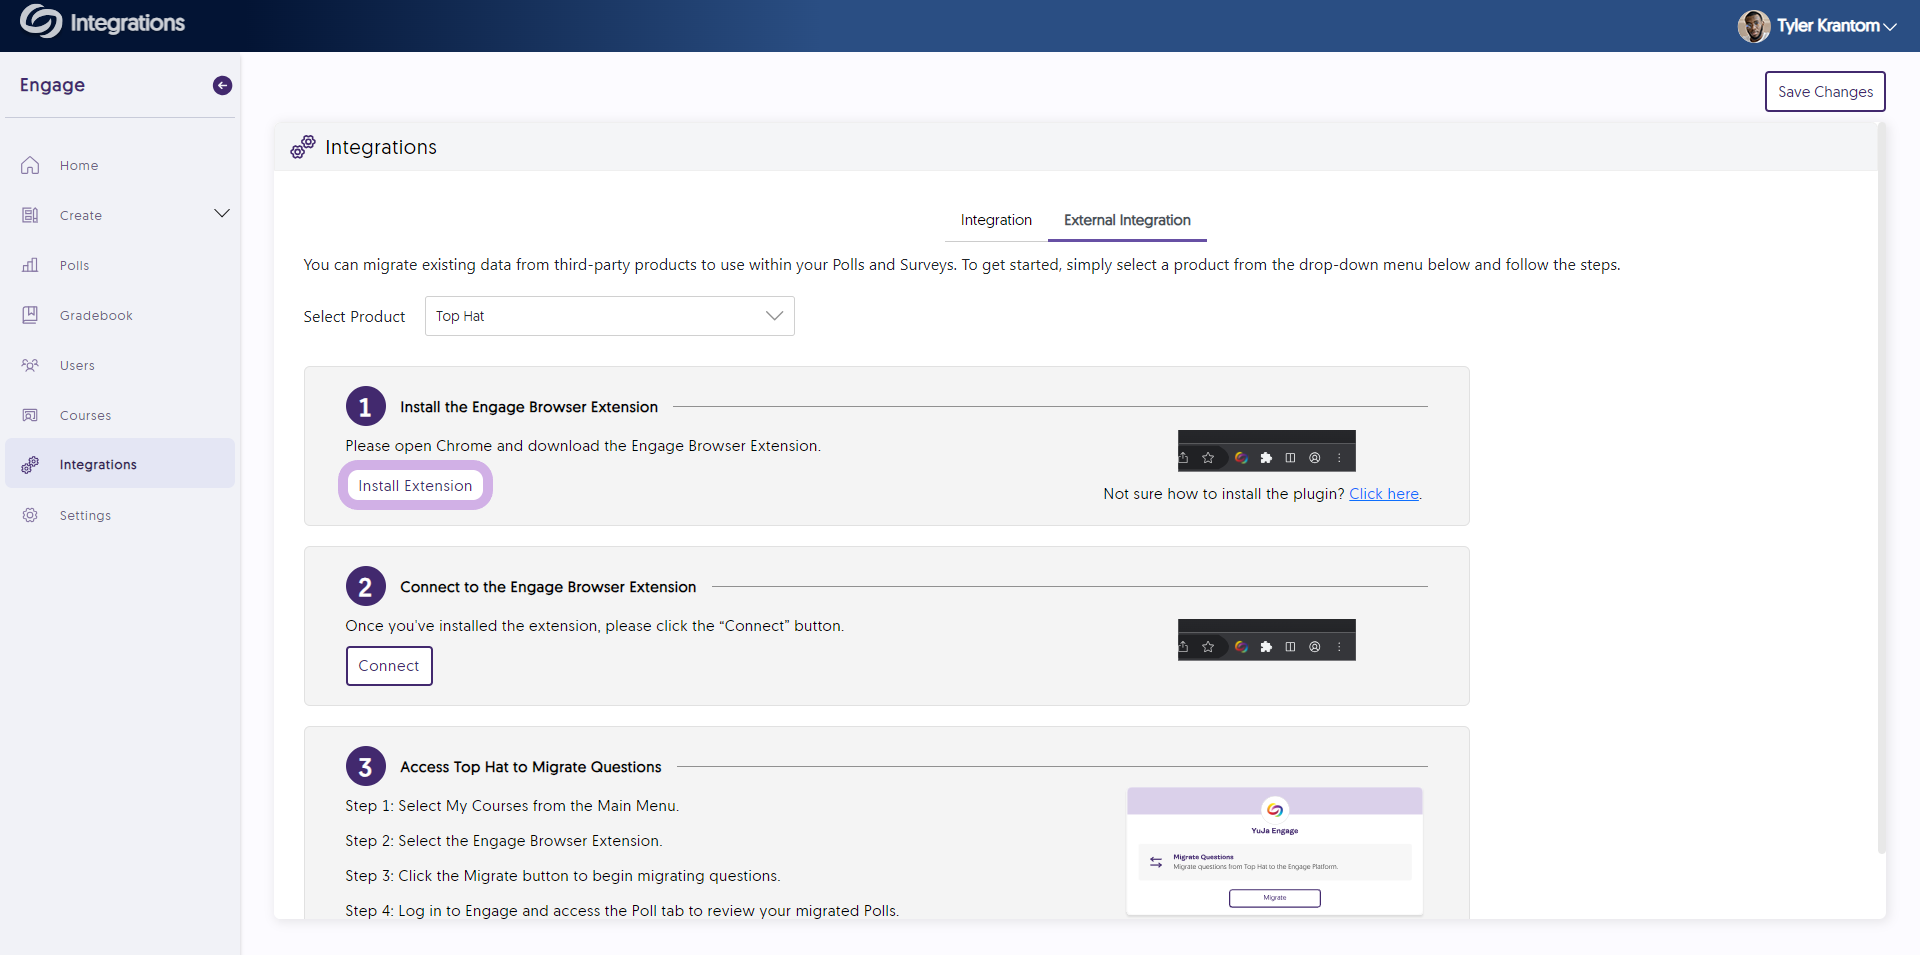Click the browser toolbar thumbnail in step 2
The height and width of the screenshot is (955, 1920).
coord(1267,640)
